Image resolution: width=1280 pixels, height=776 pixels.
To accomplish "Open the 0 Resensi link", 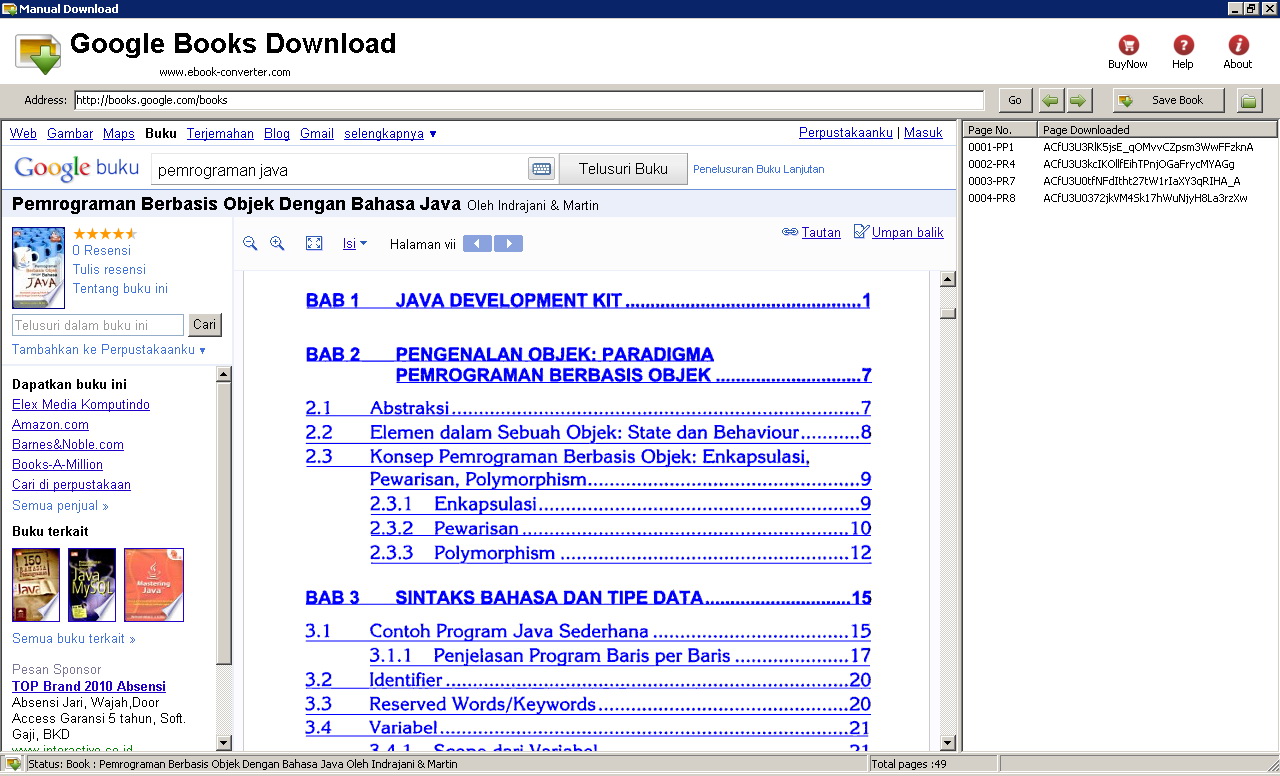I will click(102, 251).
